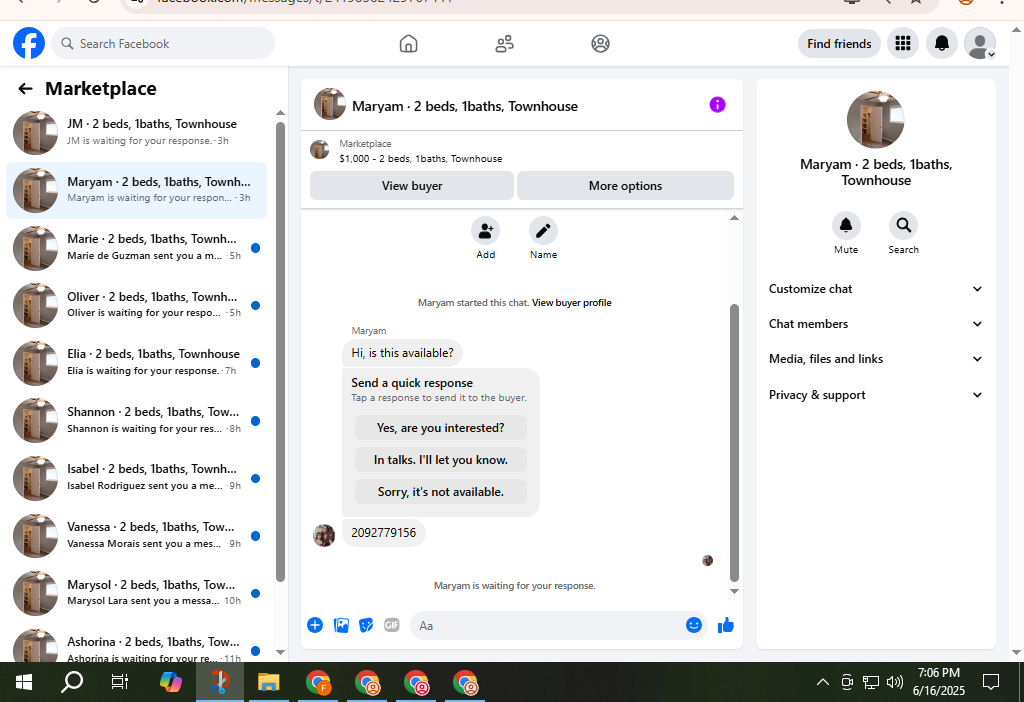This screenshot has height=702, width=1024.
Task: Open the Friends icon in top navigation
Action: point(504,44)
